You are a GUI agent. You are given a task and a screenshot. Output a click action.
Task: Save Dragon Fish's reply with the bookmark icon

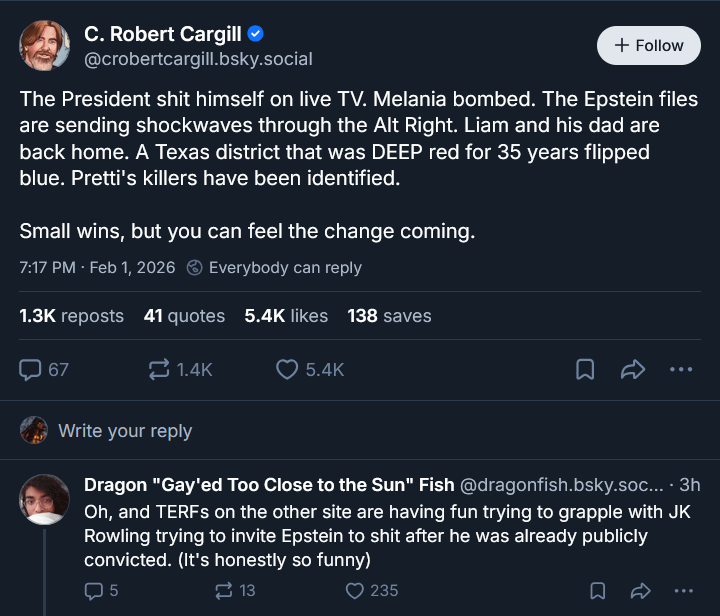[597, 590]
